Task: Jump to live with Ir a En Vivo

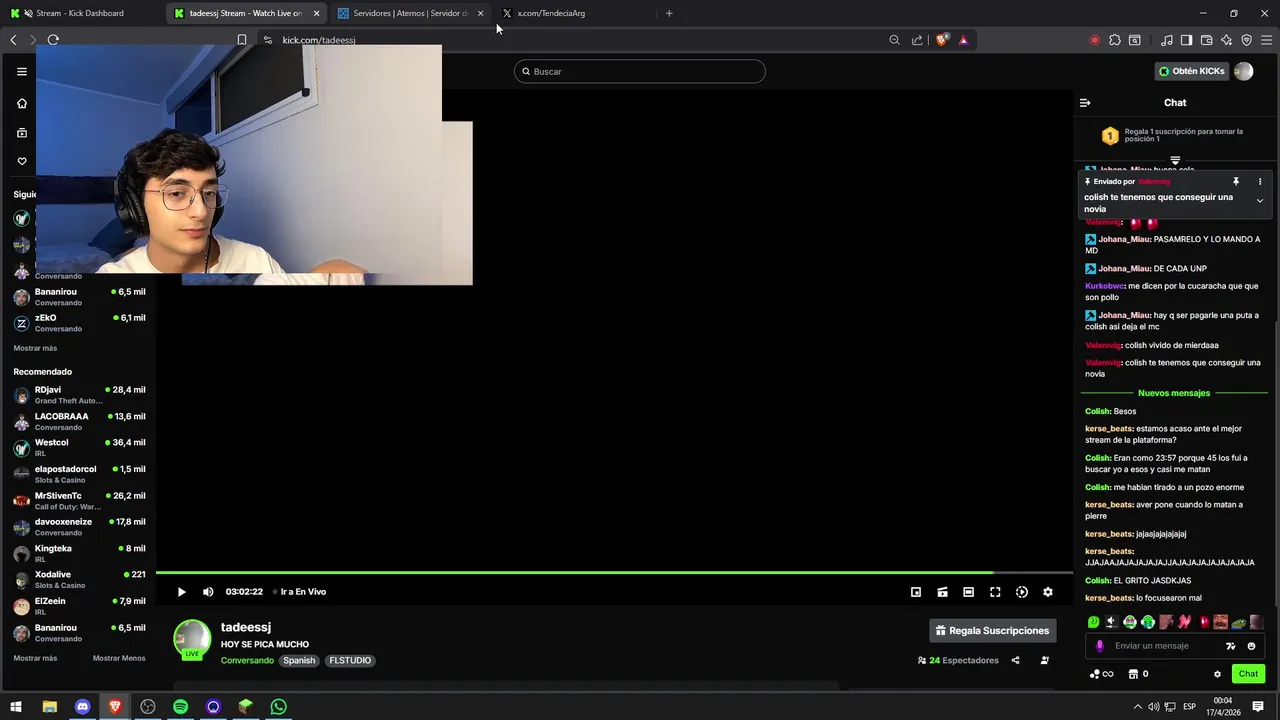Action: click(300, 592)
